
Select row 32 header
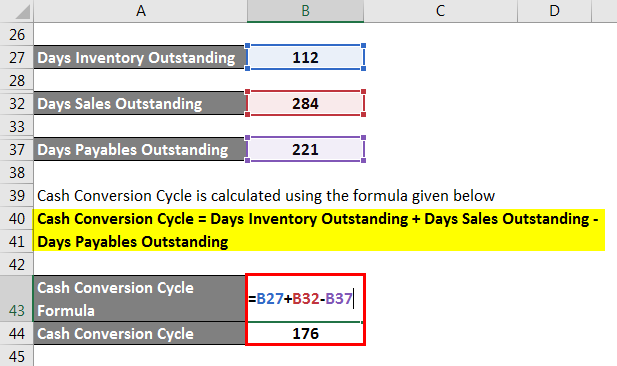coord(17,104)
